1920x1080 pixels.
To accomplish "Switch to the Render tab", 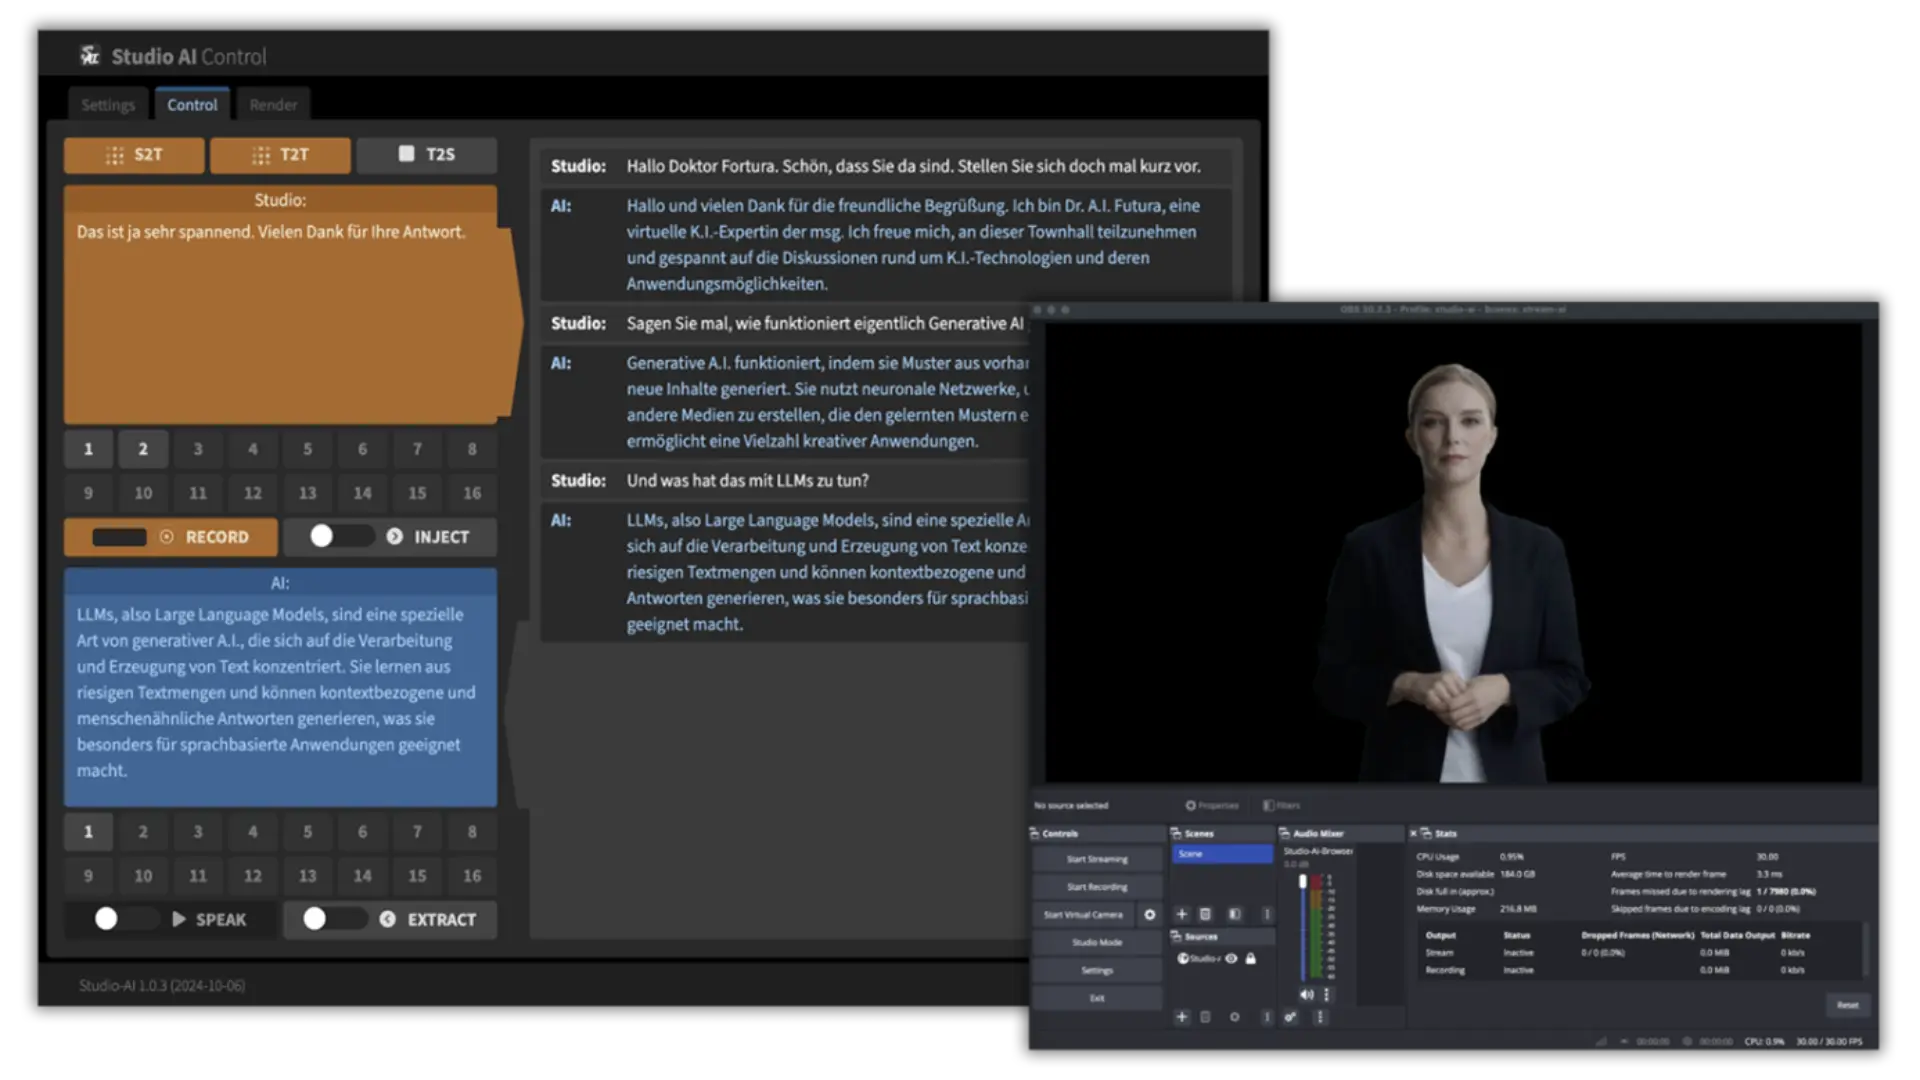I will 273,104.
